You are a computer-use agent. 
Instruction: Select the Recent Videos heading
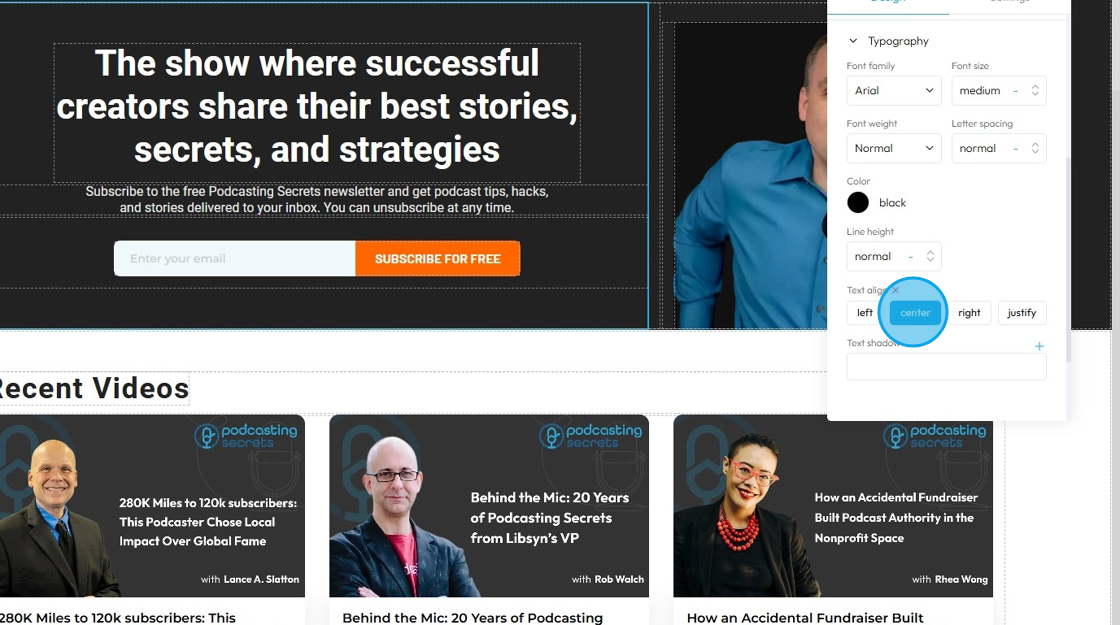94,389
